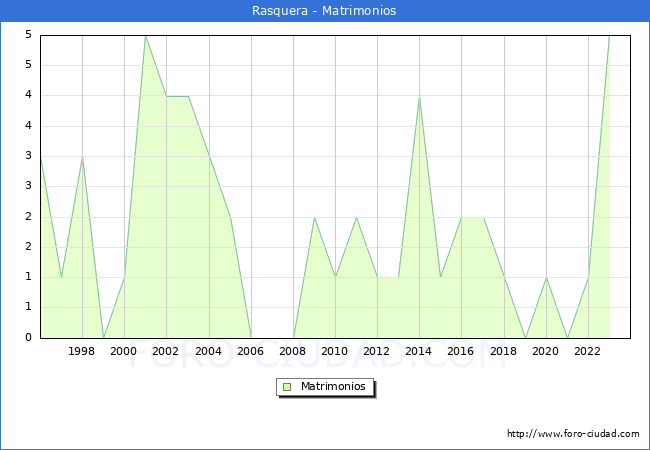Click the chart title Rasquera - Matrimonios
Viewport: 650px width, 450px height.
tap(325, 11)
